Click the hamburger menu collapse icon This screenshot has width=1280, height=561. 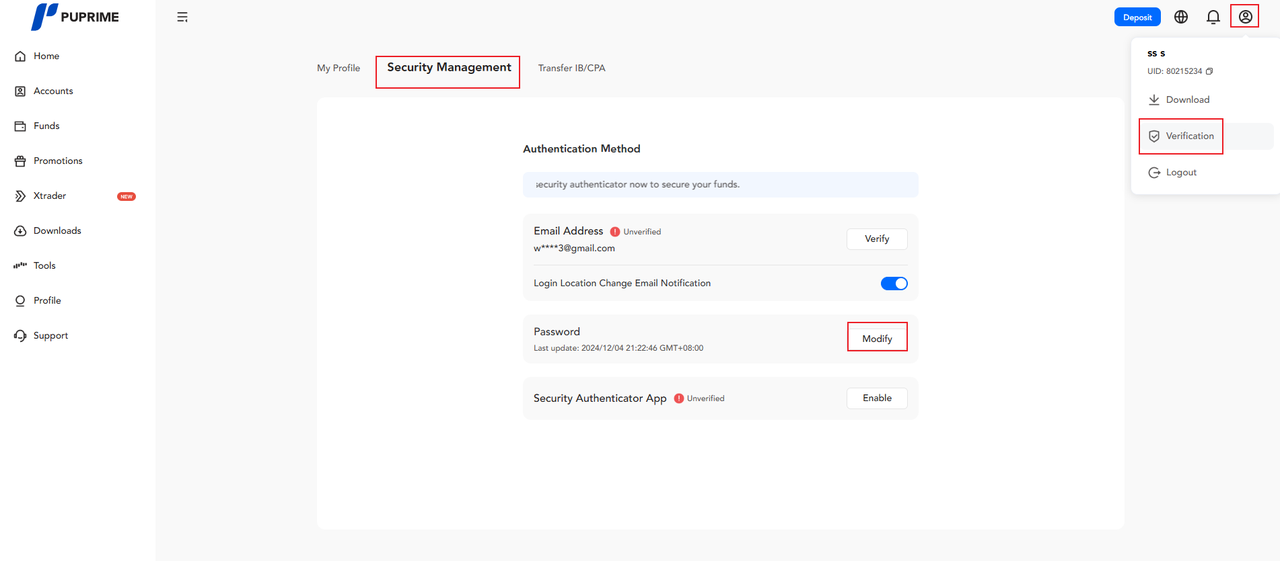point(182,17)
